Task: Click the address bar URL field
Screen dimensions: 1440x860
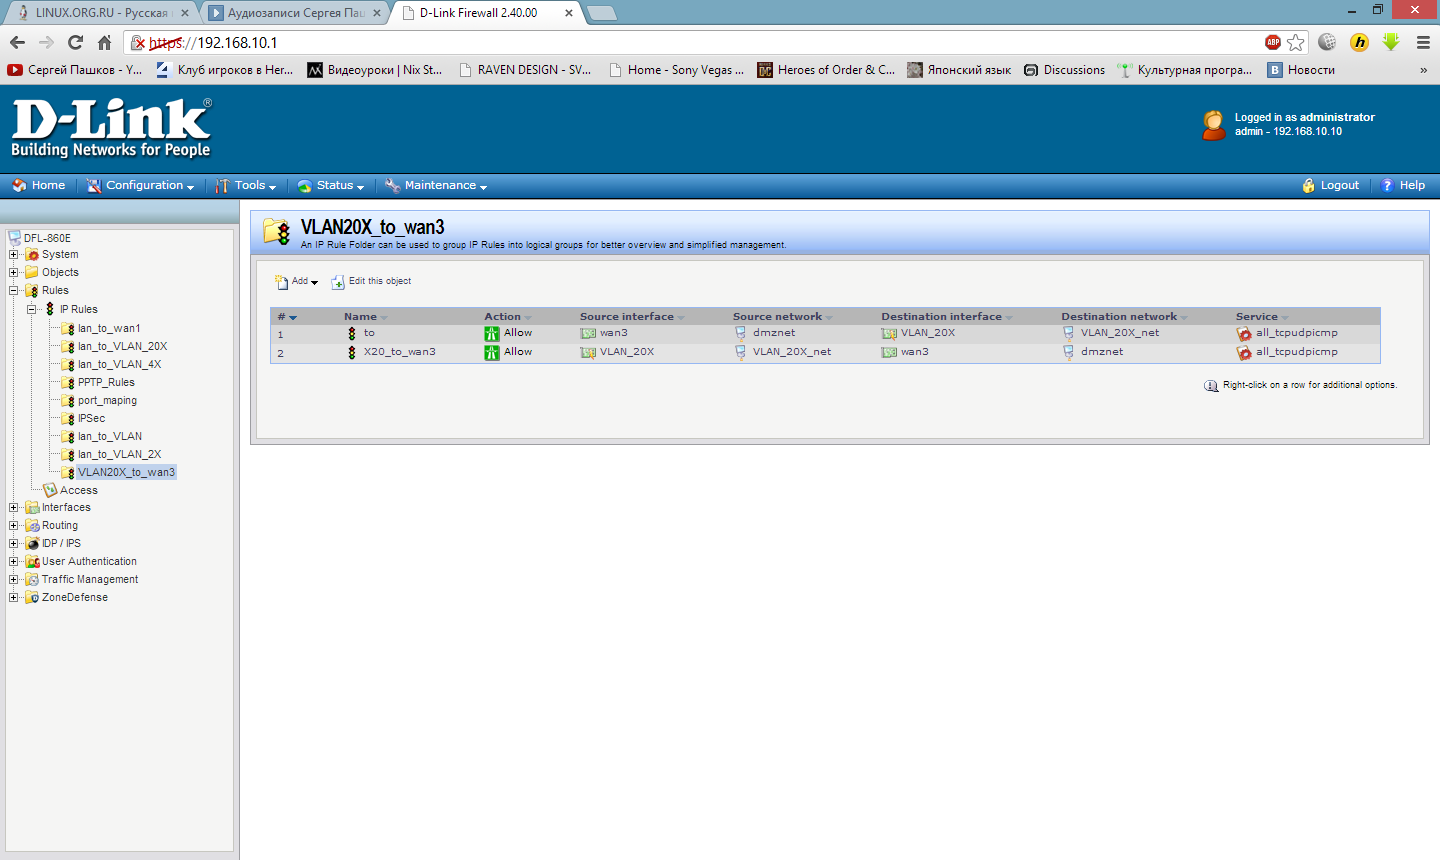Action: (700, 42)
